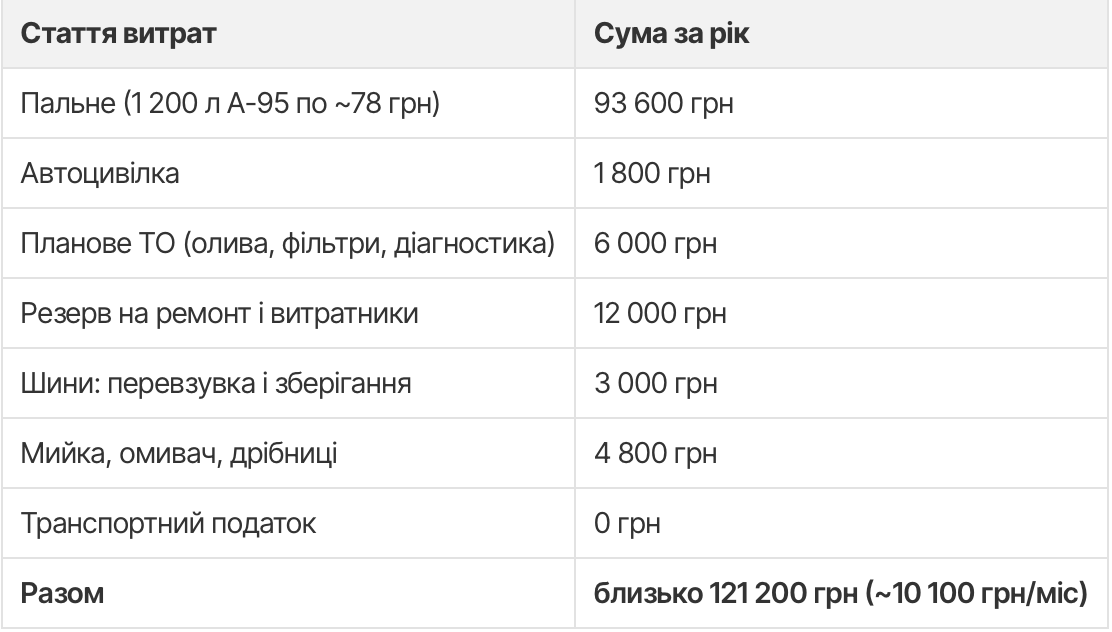Select the 'Транспортний податок' cell

288,523
